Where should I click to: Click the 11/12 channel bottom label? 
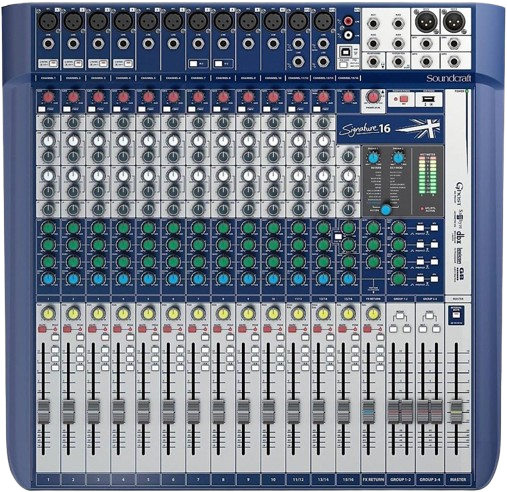[x=298, y=479]
